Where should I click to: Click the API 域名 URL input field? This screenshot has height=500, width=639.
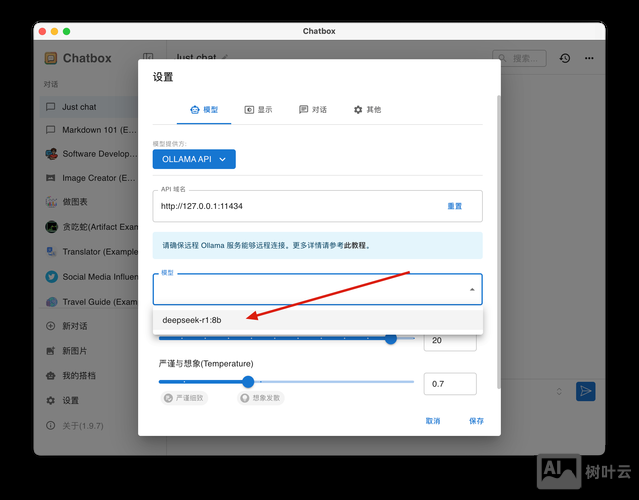point(290,206)
